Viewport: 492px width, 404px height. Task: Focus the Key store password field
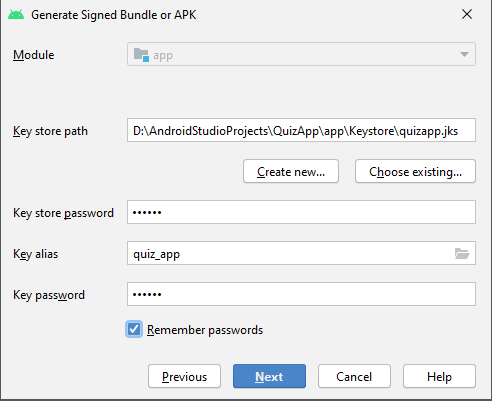pyautogui.click(x=301, y=212)
